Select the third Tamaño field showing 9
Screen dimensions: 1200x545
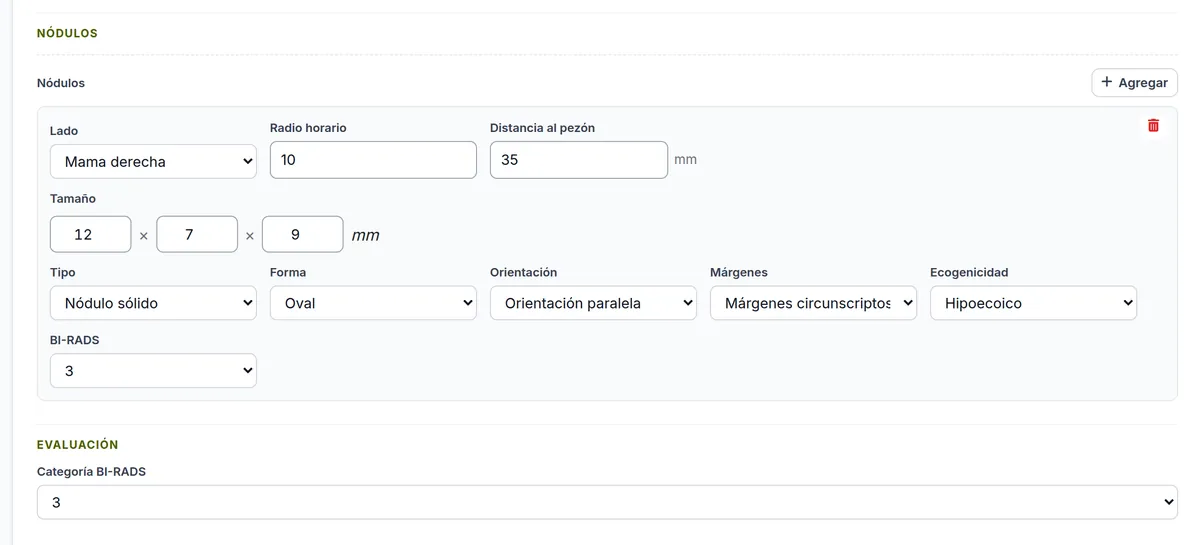[303, 234]
